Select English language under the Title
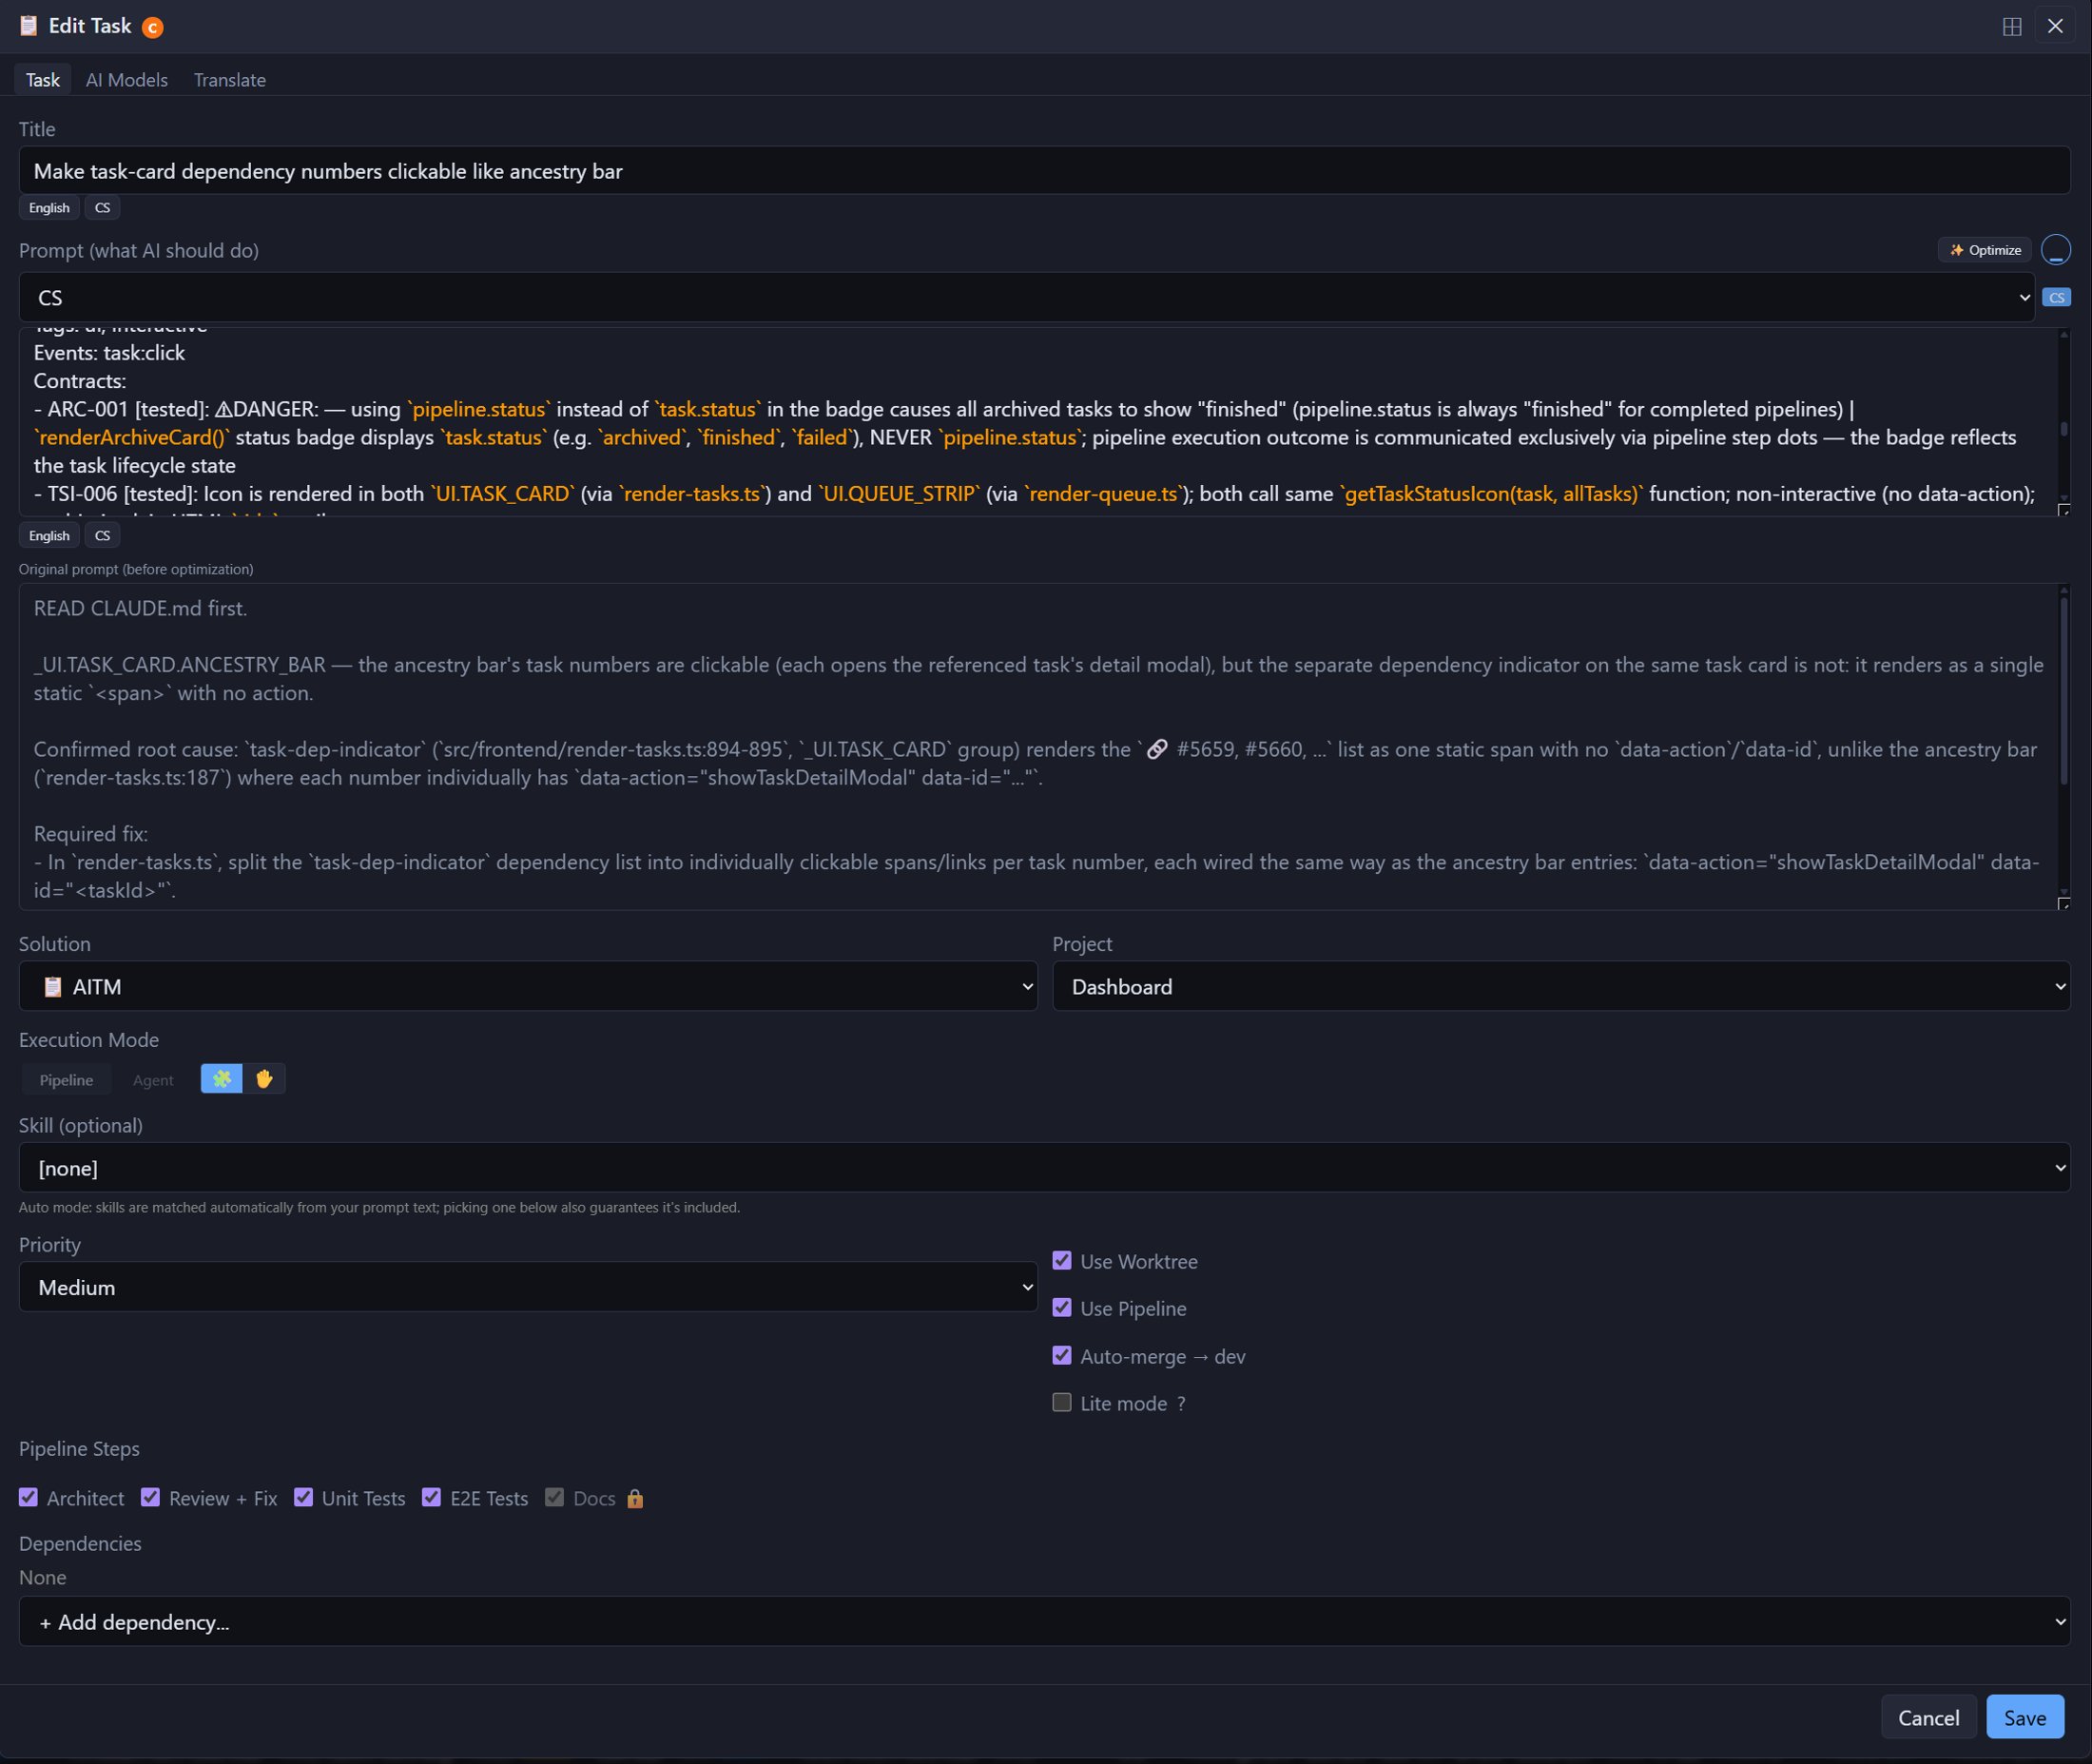2092x1764 pixels. click(49, 208)
